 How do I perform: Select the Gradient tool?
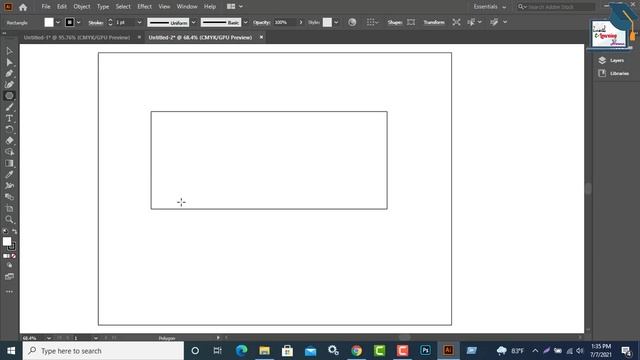point(9,163)
